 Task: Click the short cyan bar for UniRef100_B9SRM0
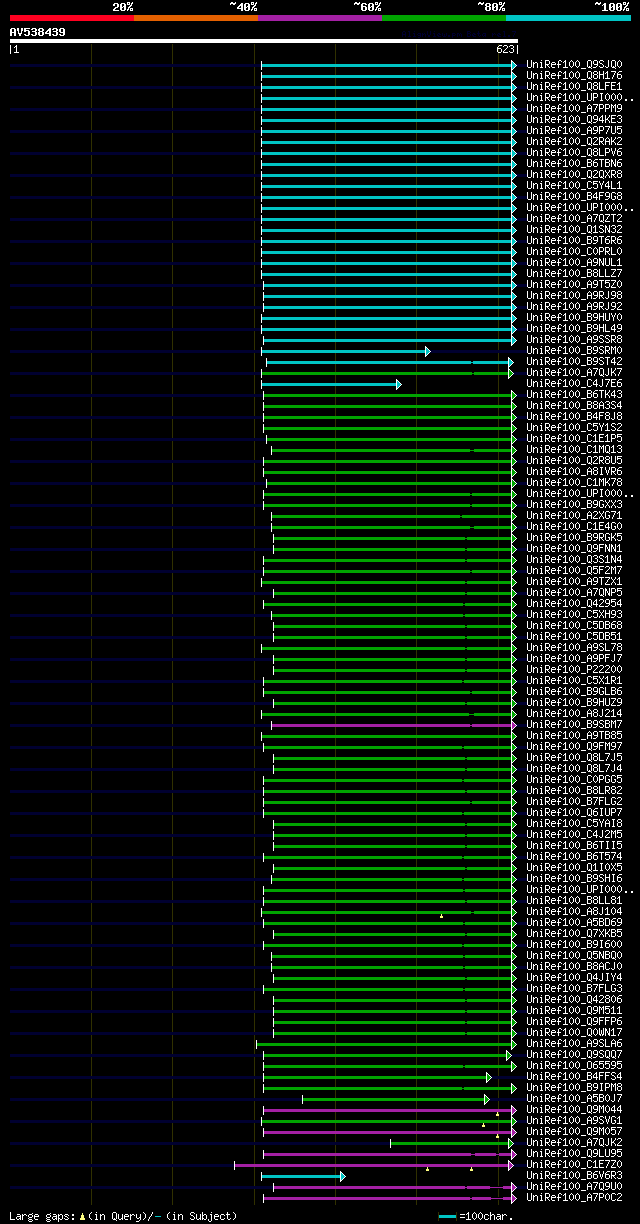click(346, 351)
